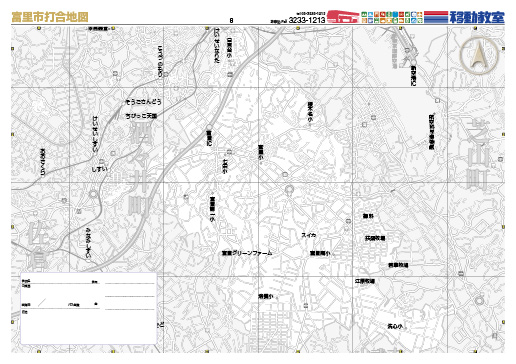The width and height of the screenshot is (516, 364).
Task: Click the colorful icon grid in header
Action: tap(392, 17)
